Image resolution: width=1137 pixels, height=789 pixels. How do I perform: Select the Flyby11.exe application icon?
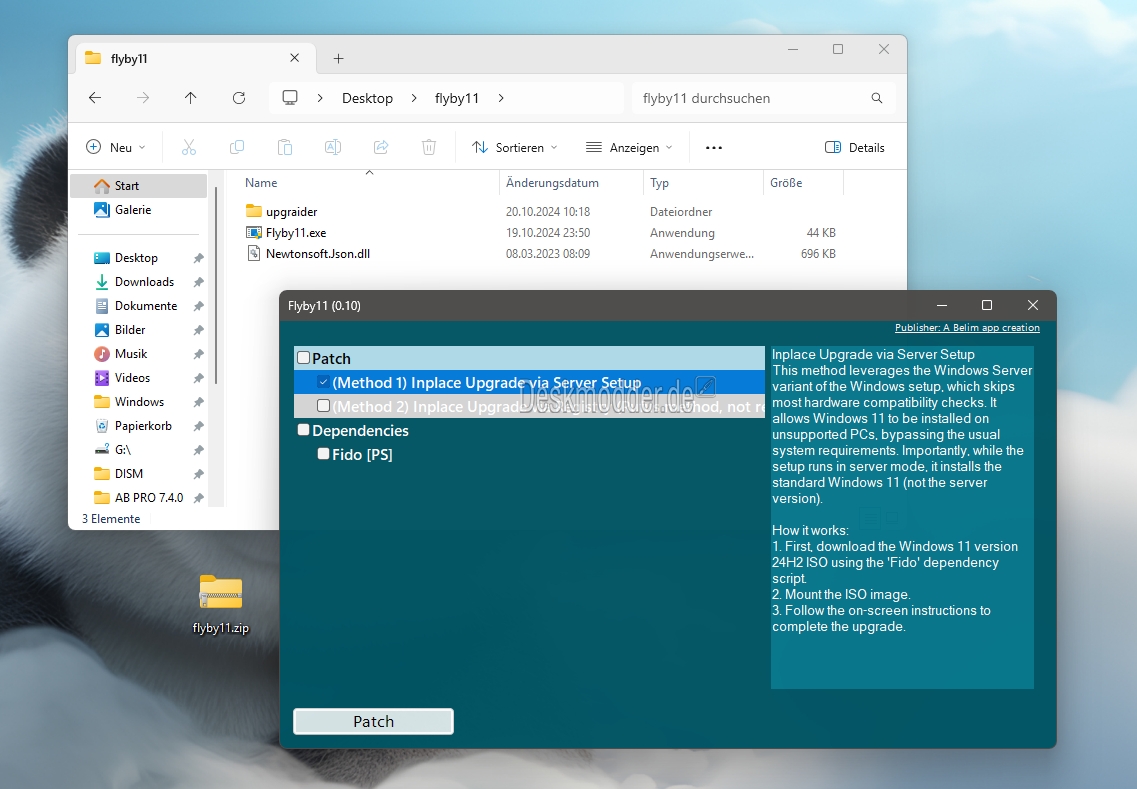[x=254, y=232]
